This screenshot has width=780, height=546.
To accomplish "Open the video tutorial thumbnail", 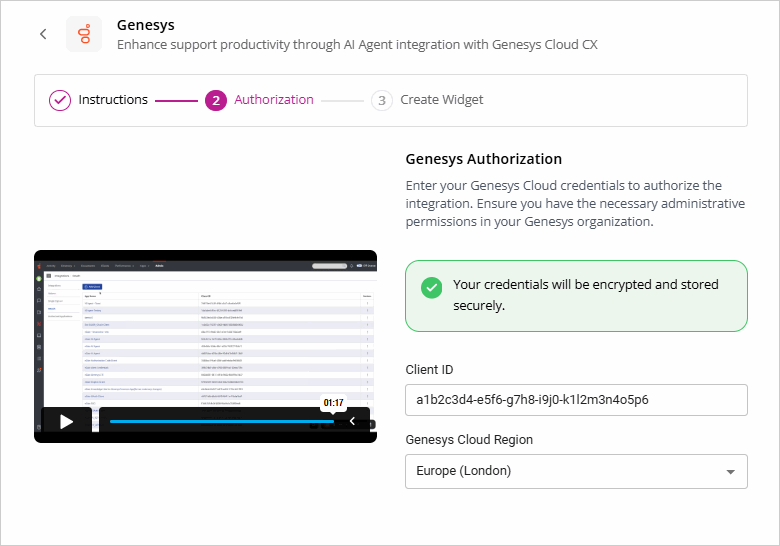I will 205,330.
